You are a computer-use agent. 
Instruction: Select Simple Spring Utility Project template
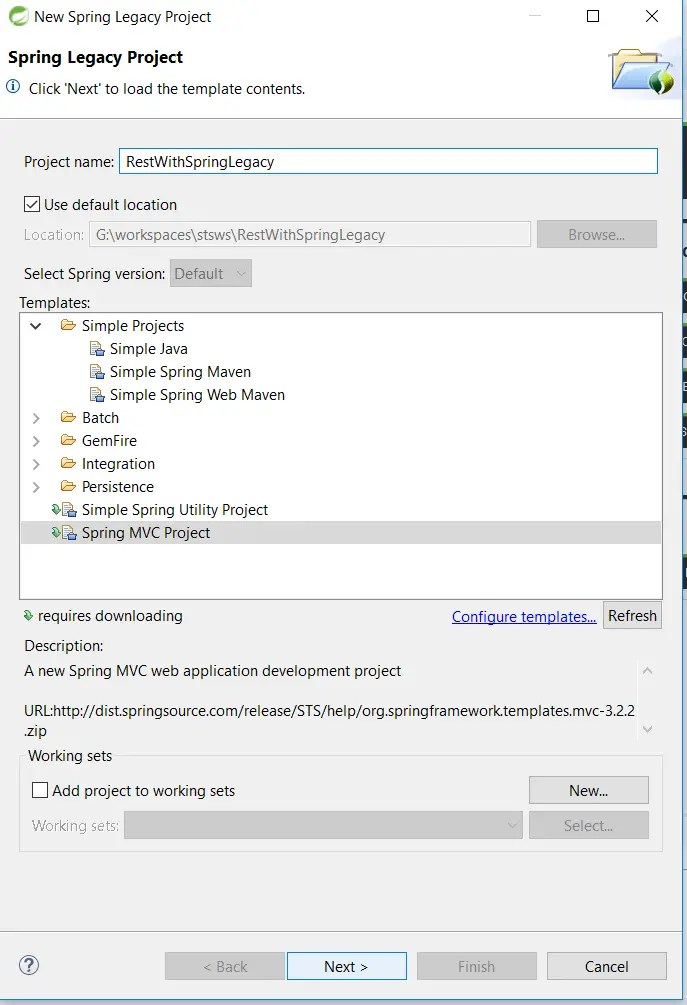175,510
